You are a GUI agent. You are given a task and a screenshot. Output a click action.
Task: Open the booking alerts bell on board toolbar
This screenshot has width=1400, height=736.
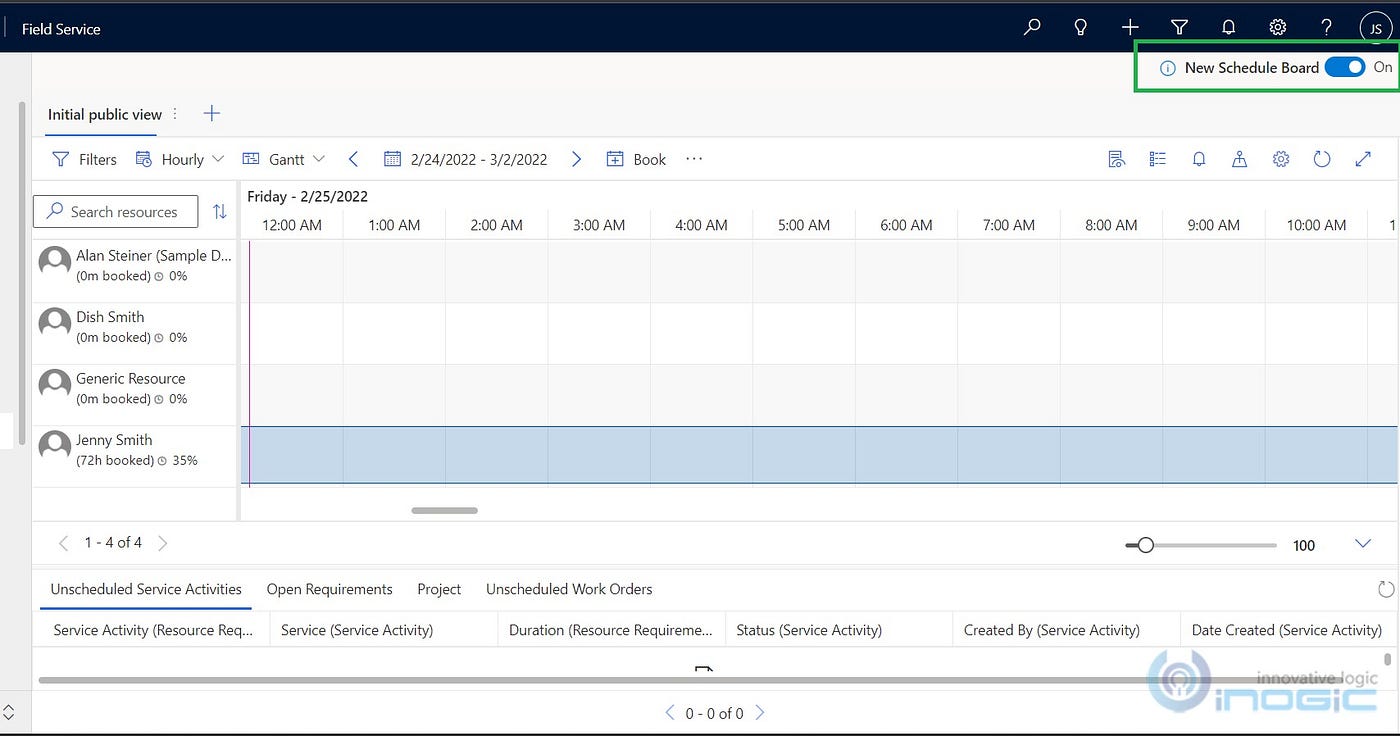click(x=1199, y=159)
